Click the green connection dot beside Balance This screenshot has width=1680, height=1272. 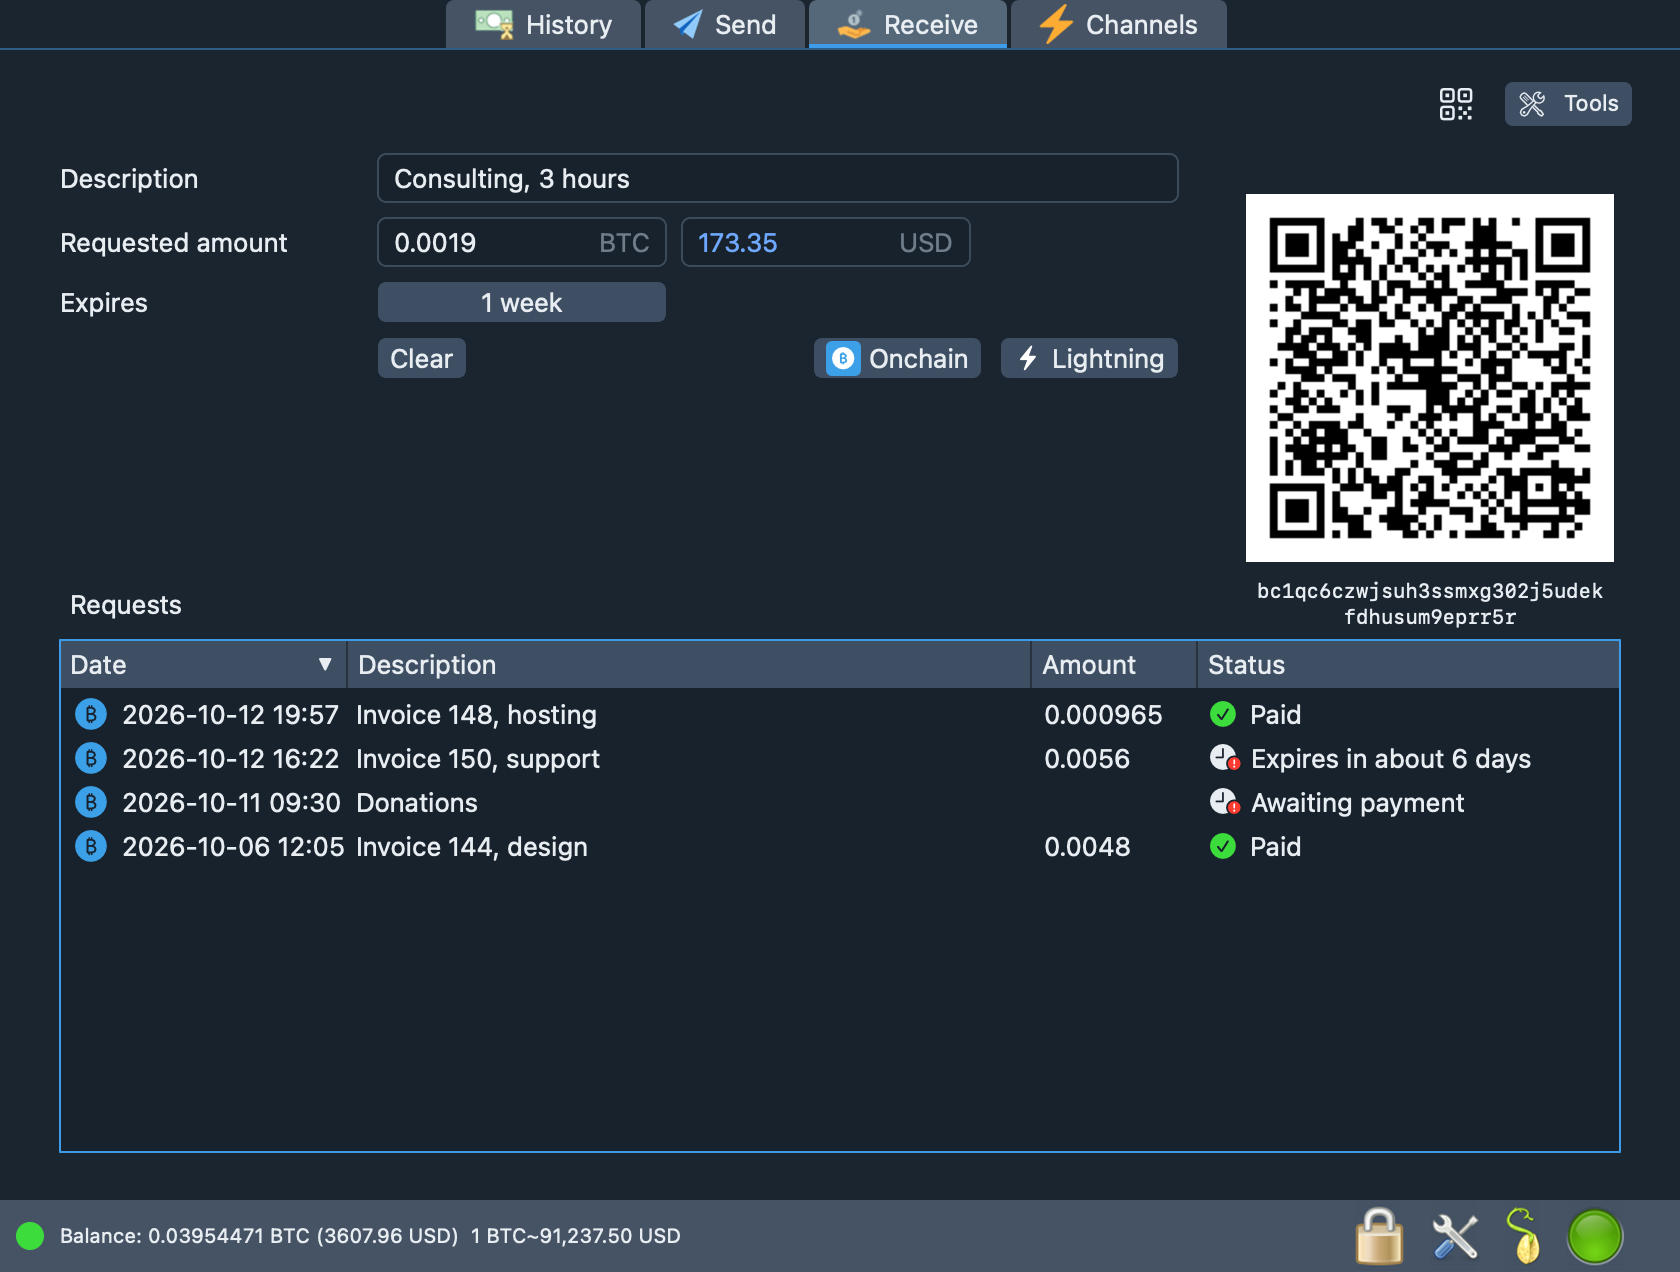[x=30, y=1236]
